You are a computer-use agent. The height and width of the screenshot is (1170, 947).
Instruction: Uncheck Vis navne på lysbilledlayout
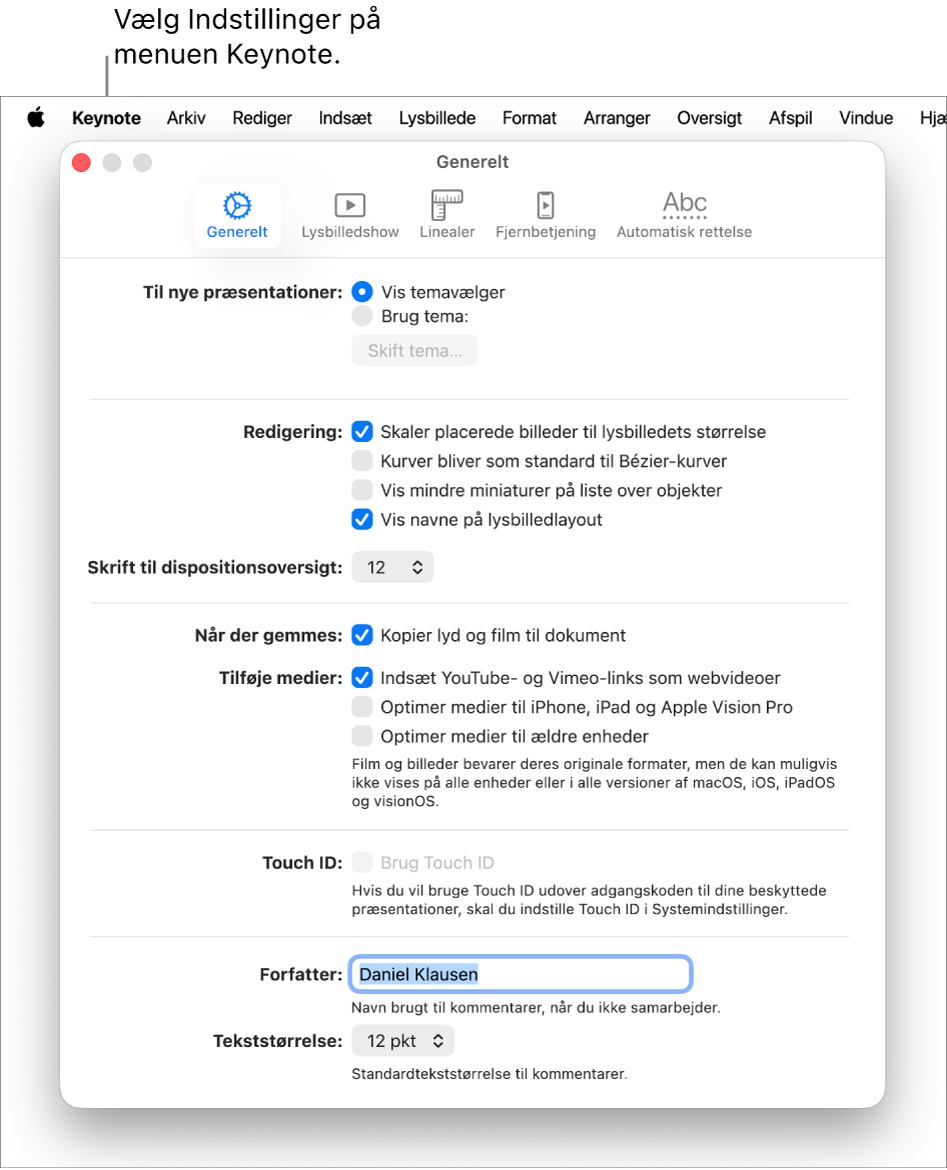point(362,519)
